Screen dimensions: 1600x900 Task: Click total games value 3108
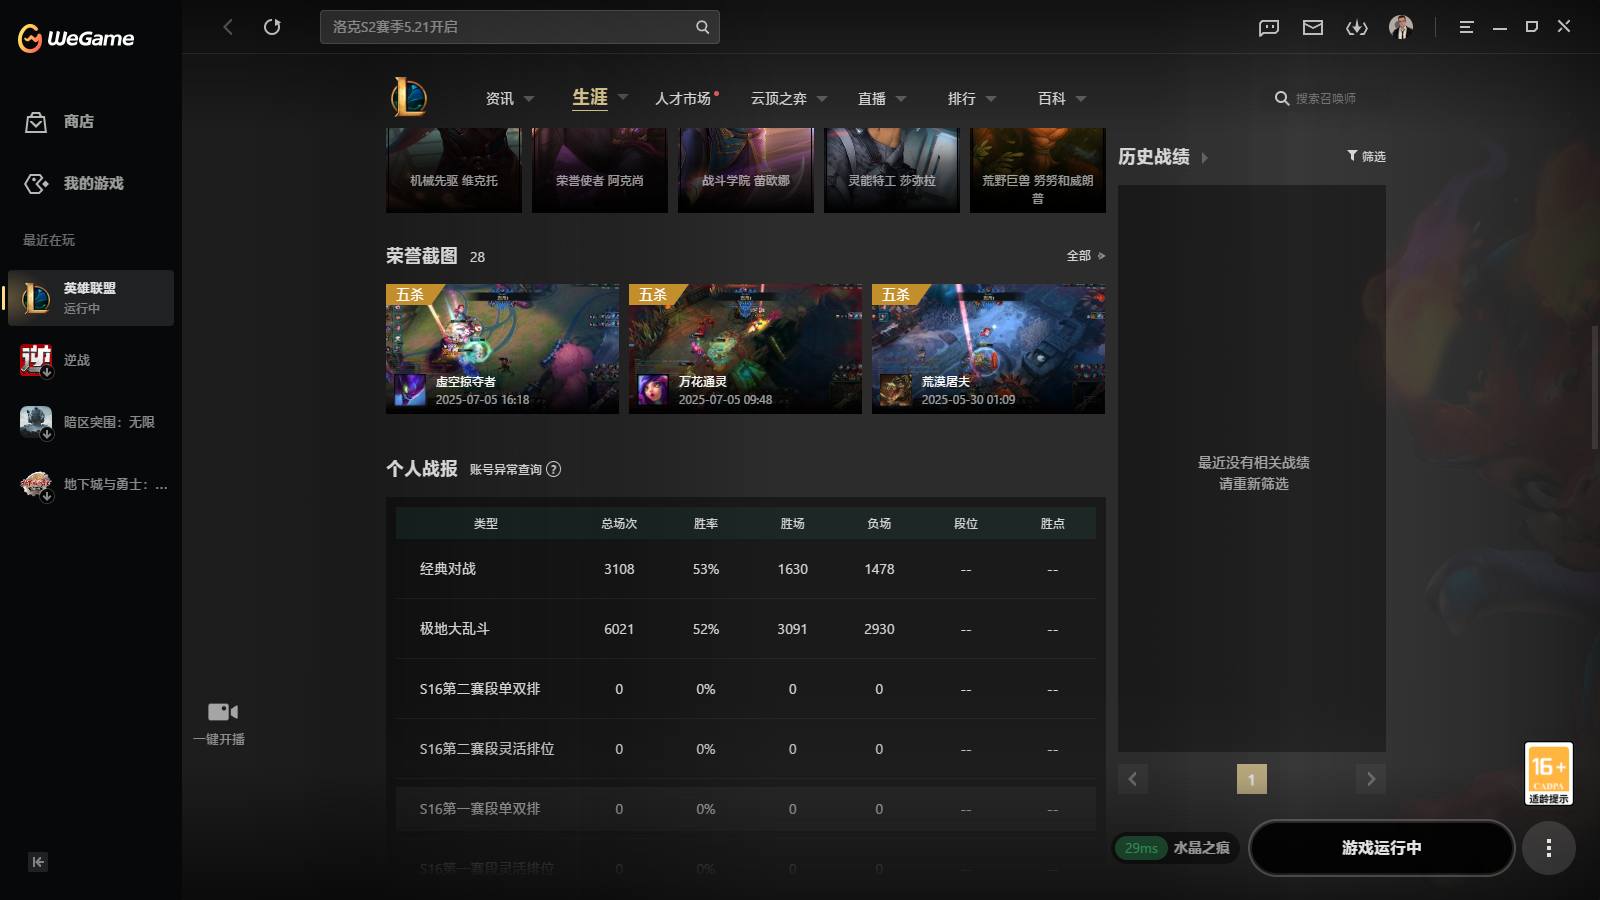point(619,569)
